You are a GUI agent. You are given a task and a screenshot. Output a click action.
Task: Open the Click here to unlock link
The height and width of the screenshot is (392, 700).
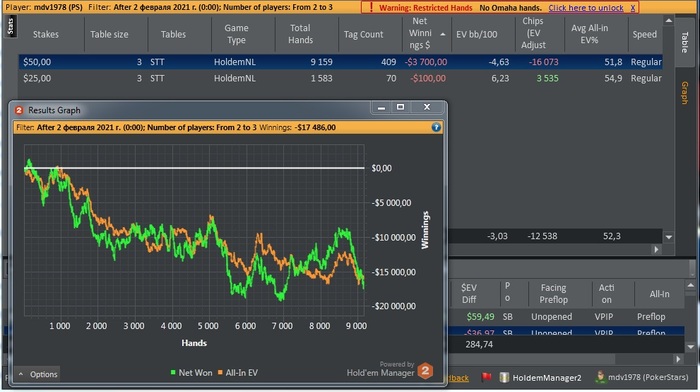point(586,8)
